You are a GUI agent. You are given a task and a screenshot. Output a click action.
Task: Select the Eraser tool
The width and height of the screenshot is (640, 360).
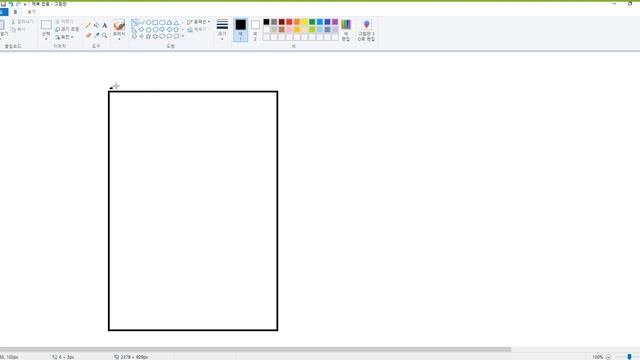tap(88, 36)
